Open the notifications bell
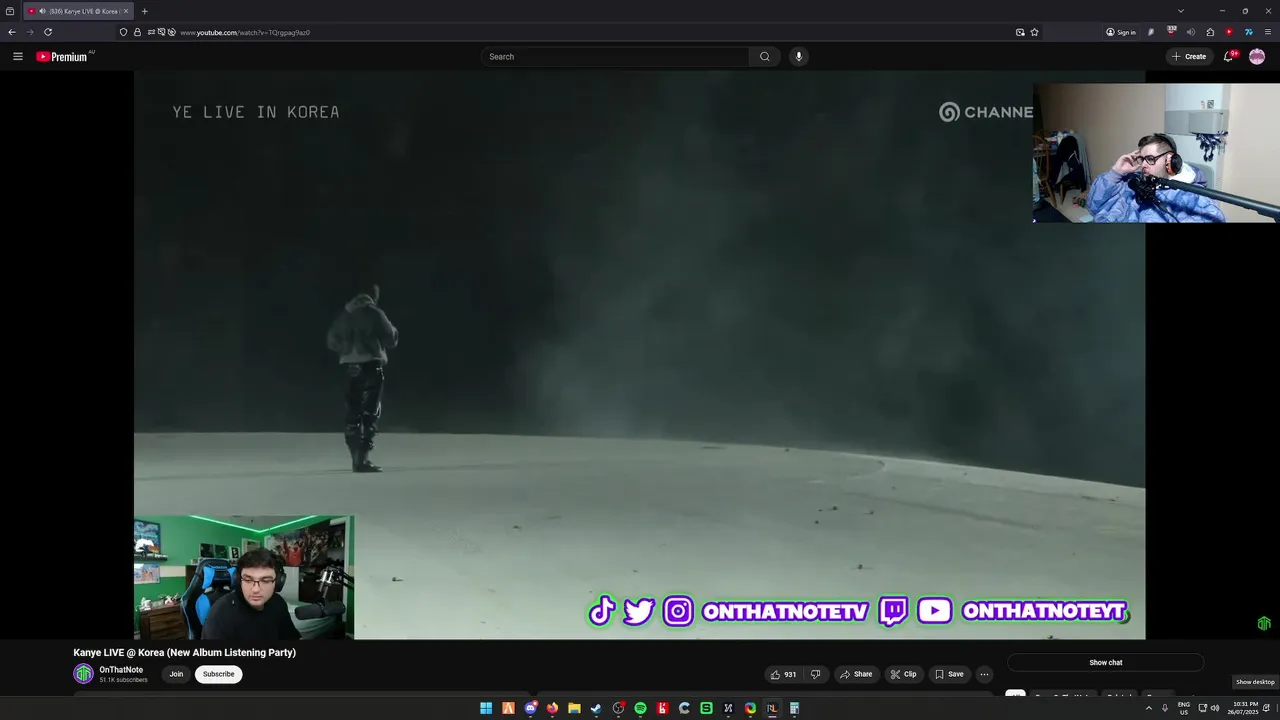The image size is (1280, 720). [x=1229, y=56]
